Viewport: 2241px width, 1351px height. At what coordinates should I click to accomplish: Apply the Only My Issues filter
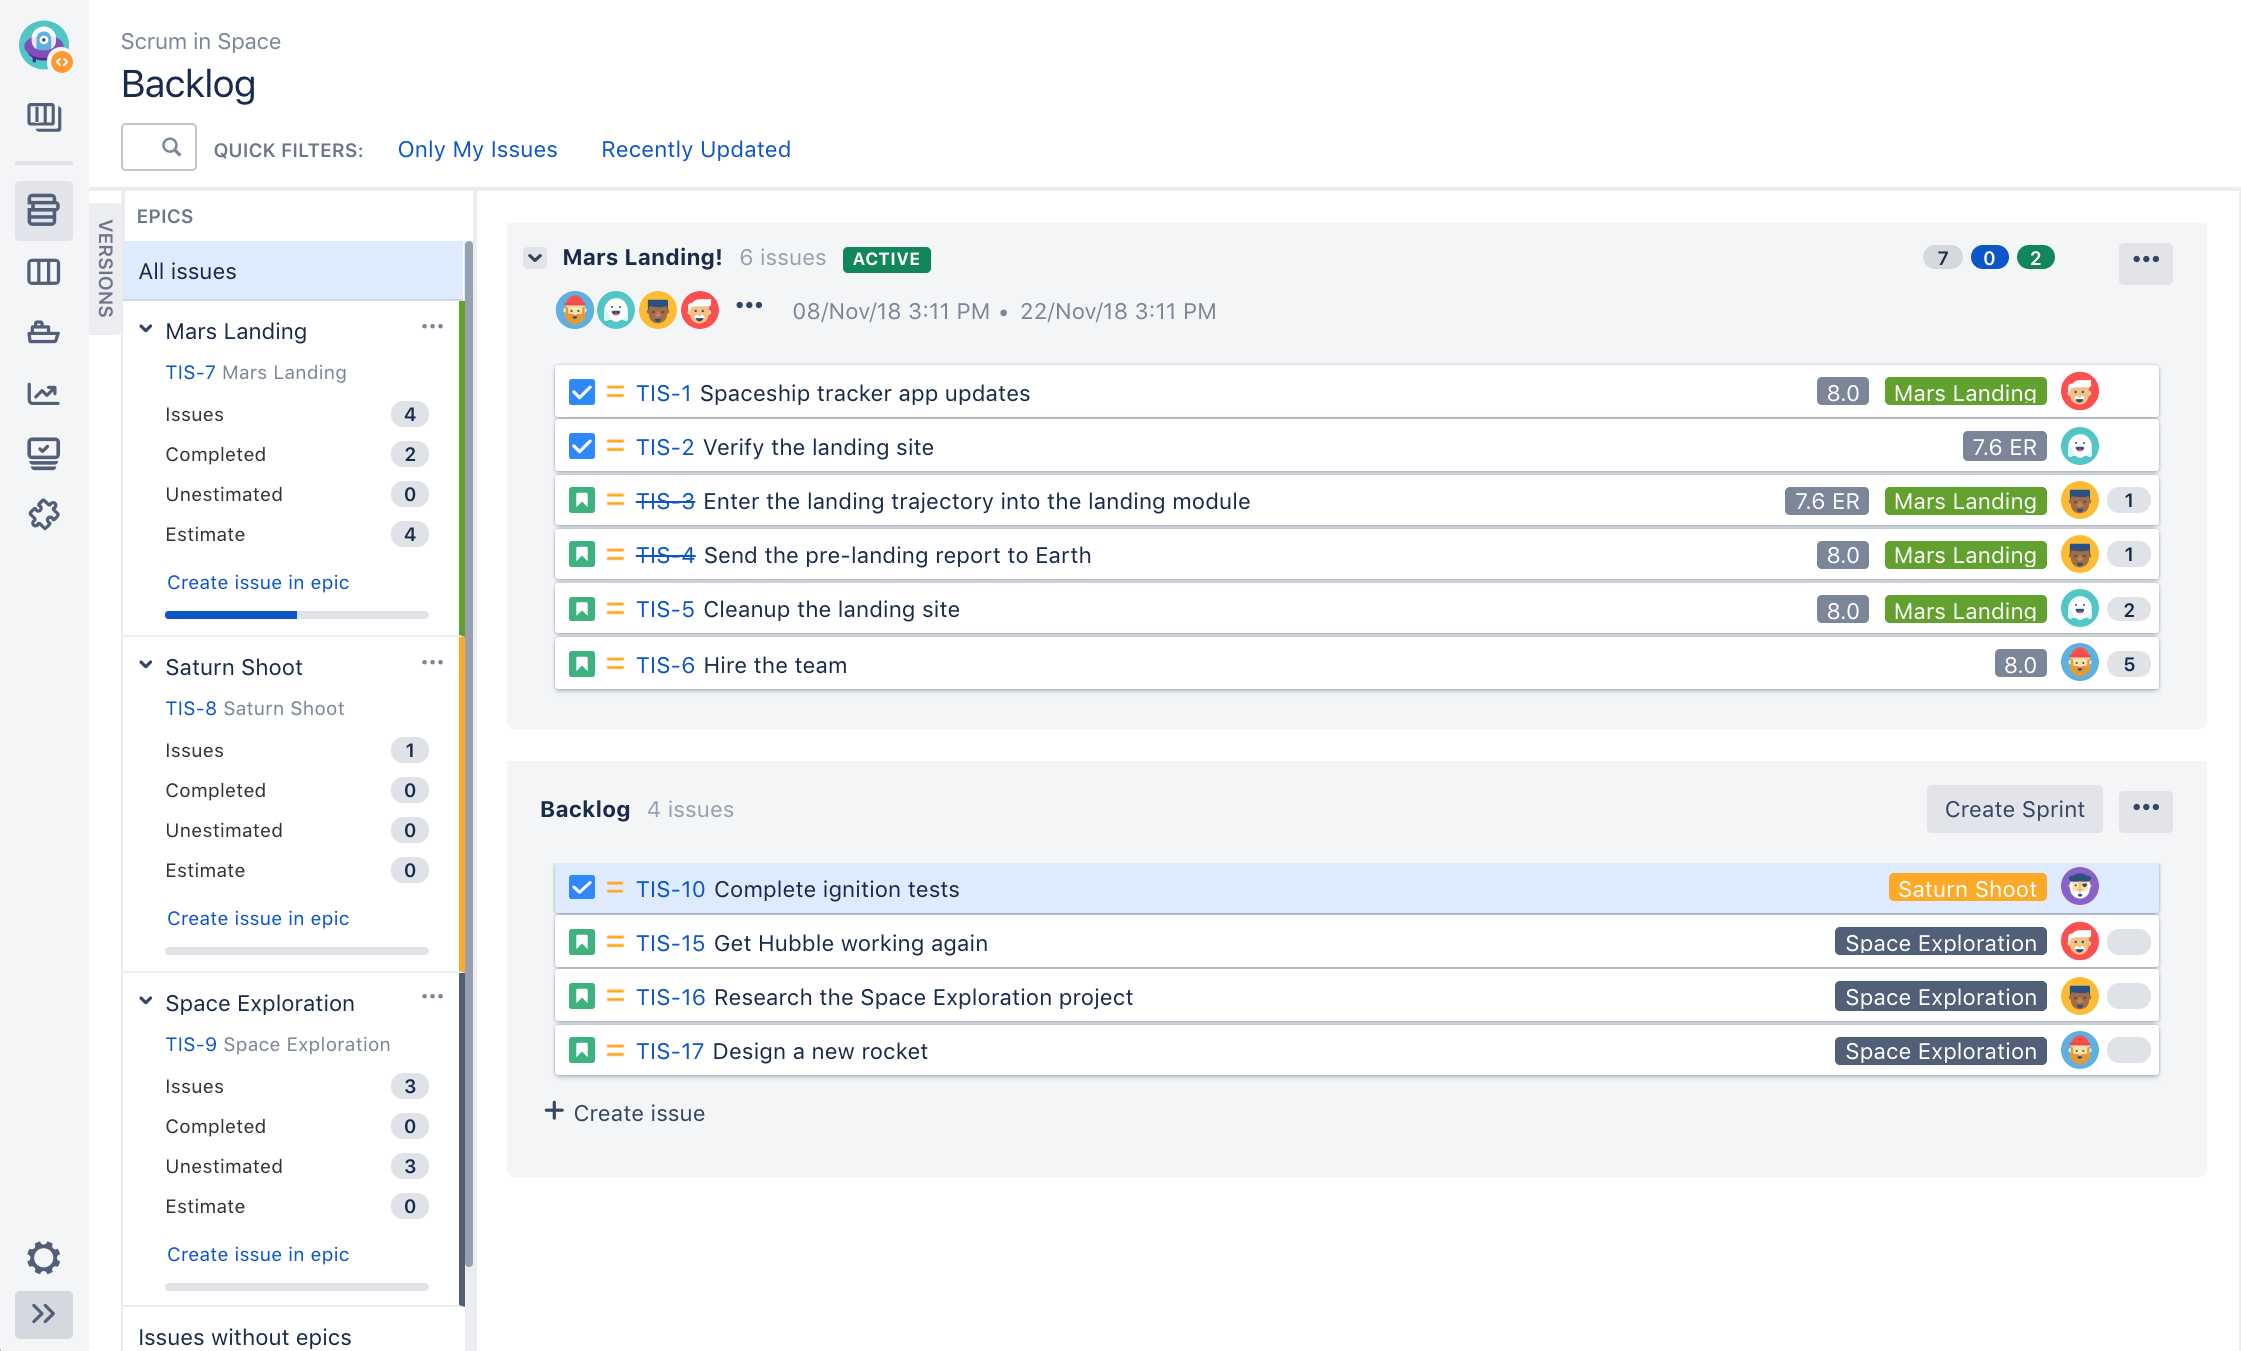pyautogui.click(x=477, y=149)
